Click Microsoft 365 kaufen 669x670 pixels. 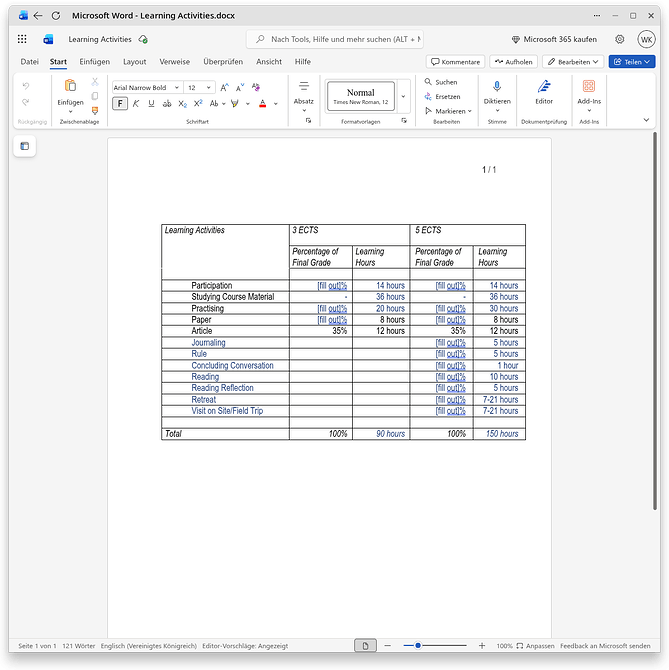pyautogui.click(x=554, y=39)
